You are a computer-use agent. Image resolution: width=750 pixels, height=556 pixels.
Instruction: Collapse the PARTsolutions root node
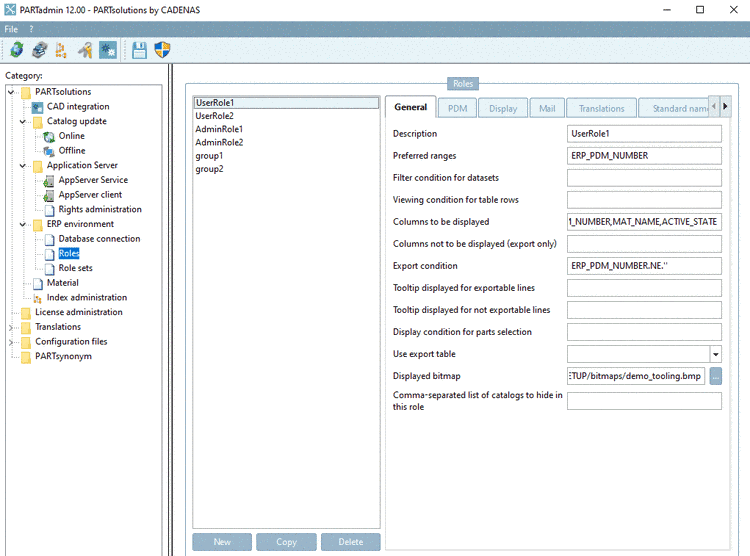tap(11, 92)
